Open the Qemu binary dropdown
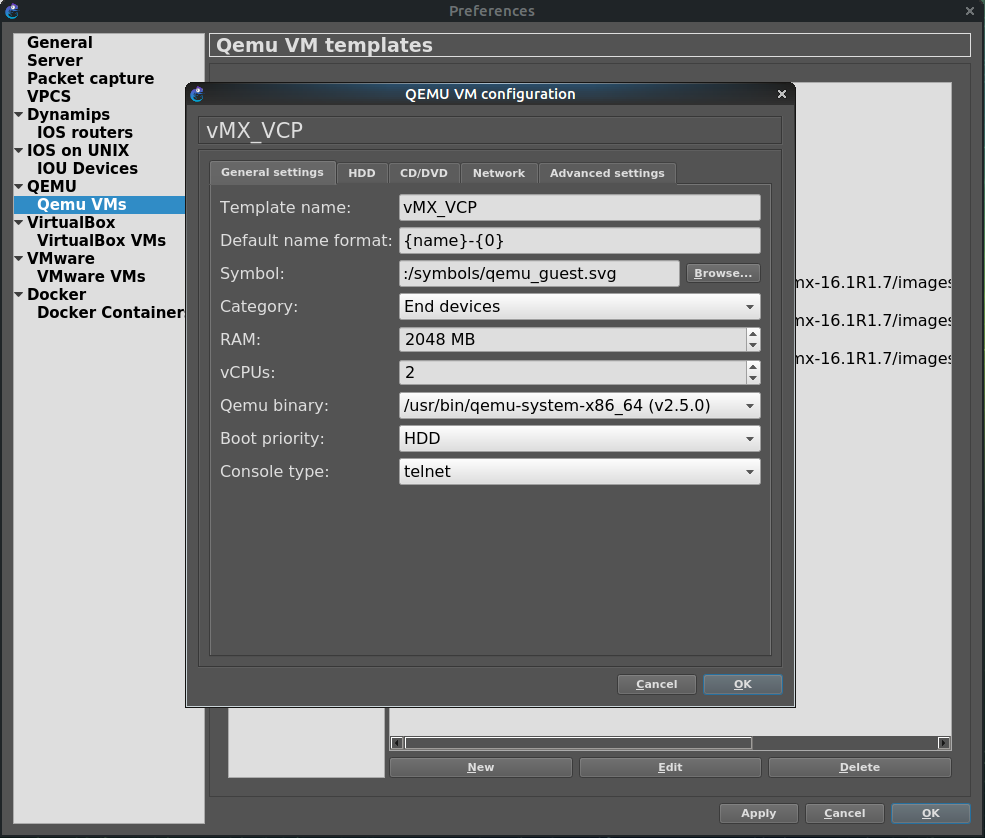The width and height of the screenshot is (985, 838). 580,406
